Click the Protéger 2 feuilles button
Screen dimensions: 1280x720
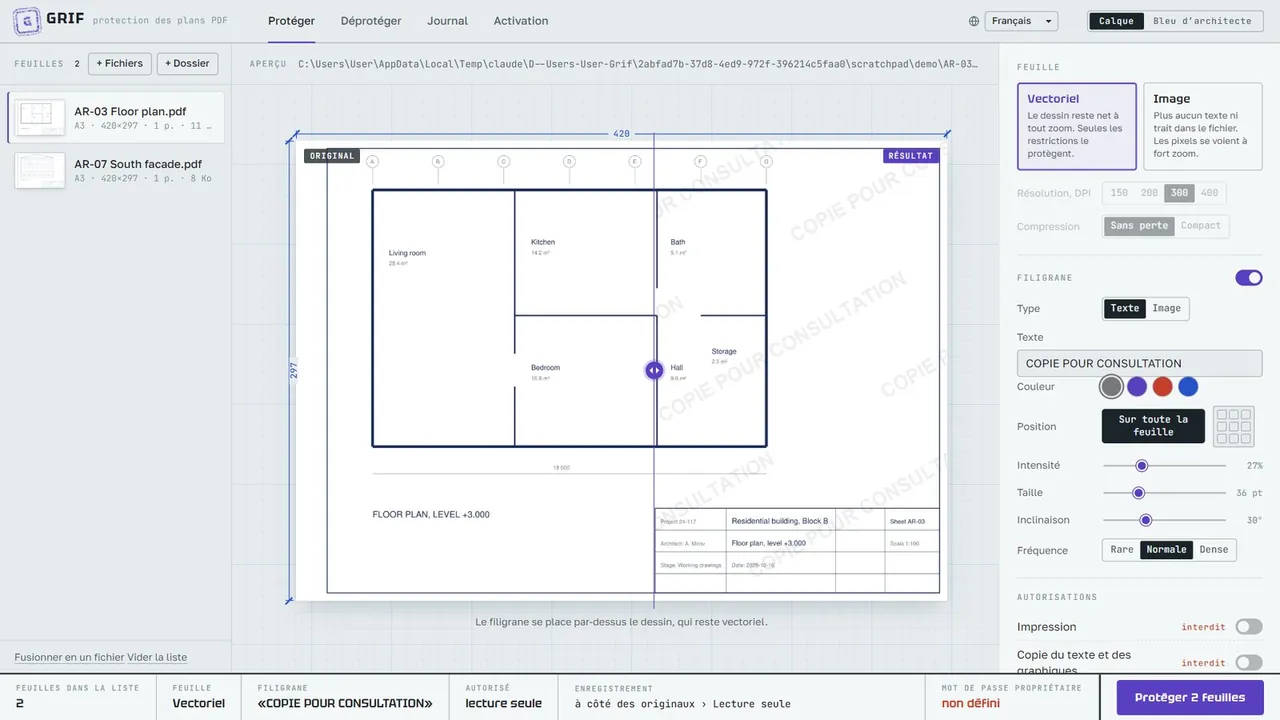(1190, 697)
